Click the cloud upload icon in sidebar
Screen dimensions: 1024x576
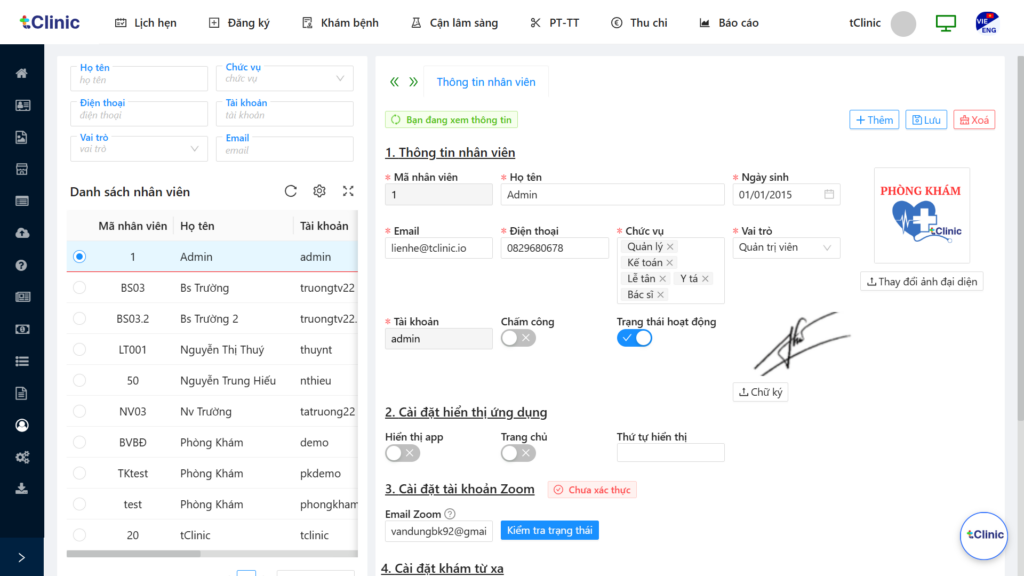(22, 233)
